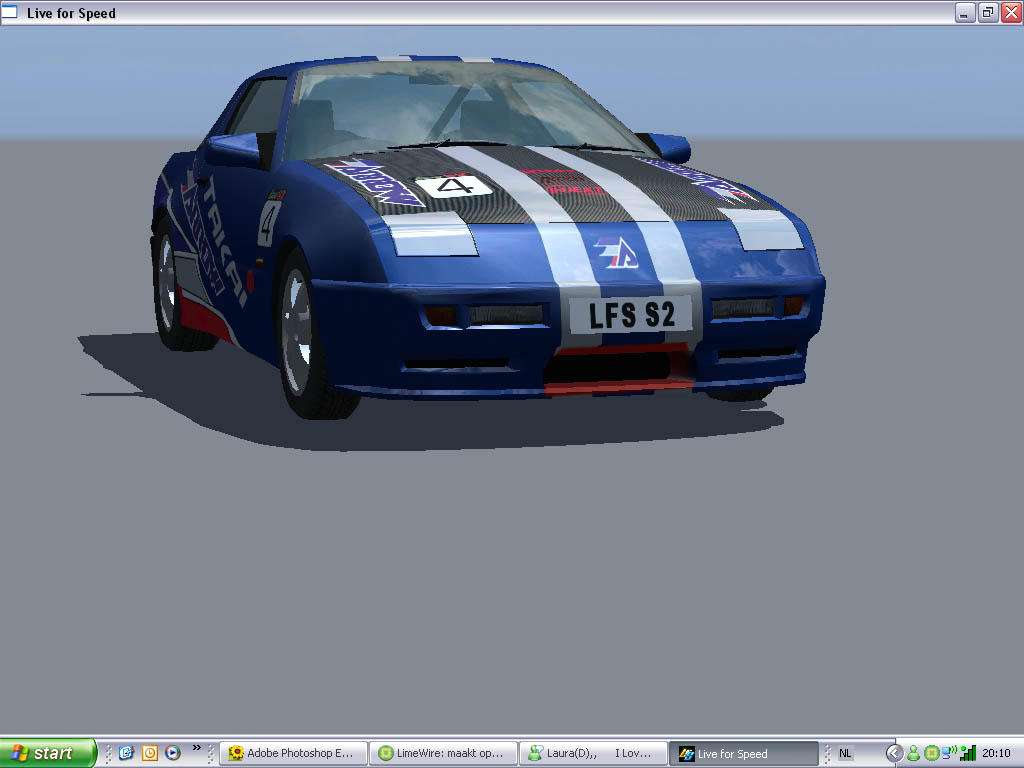Open the green signal strength tray icon

968,753
